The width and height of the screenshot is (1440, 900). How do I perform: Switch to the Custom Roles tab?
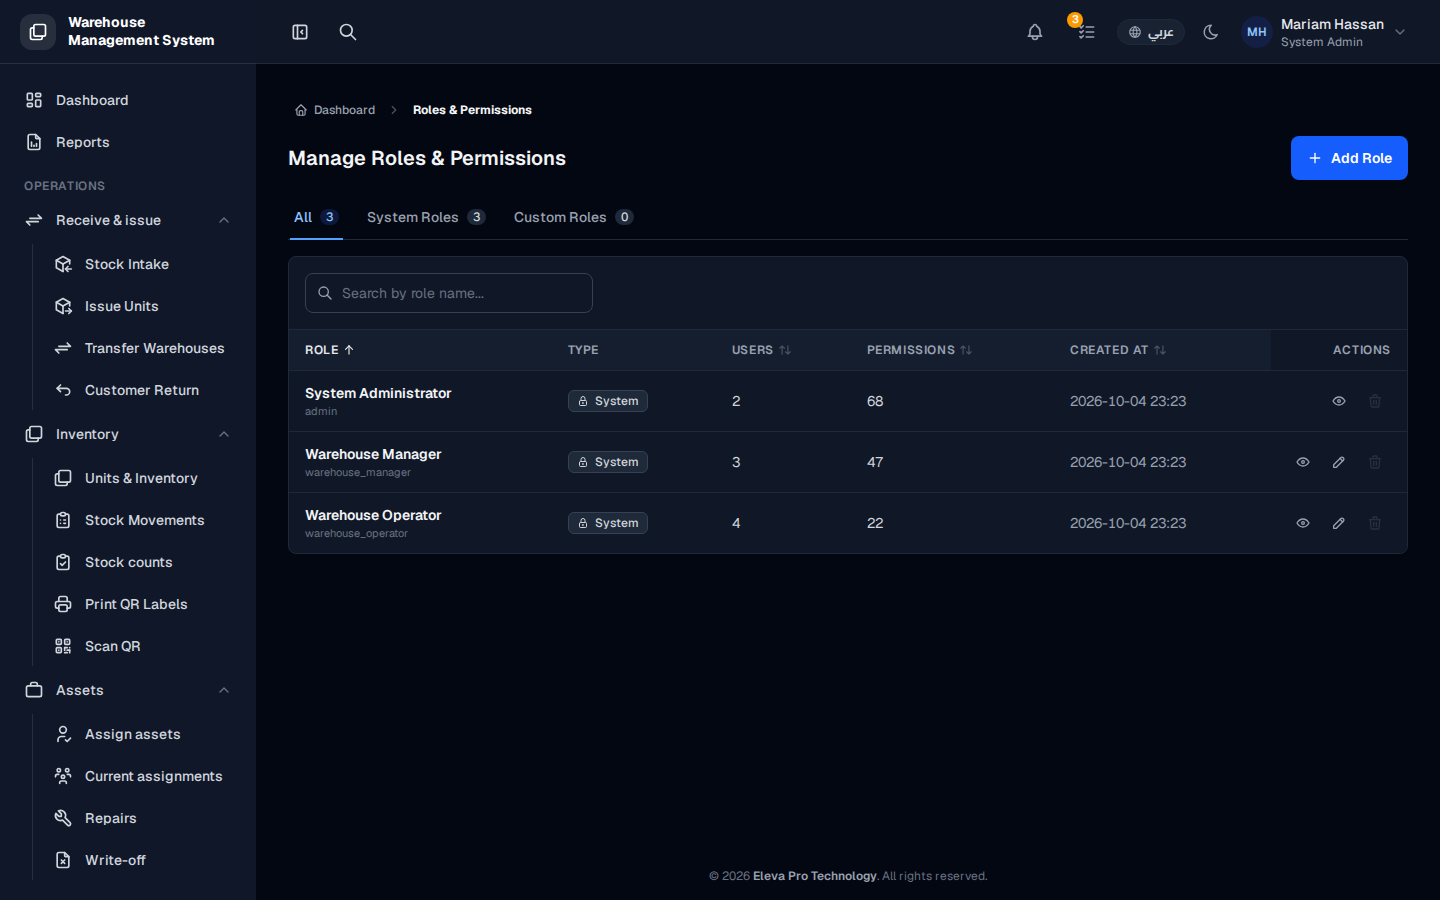573,217
